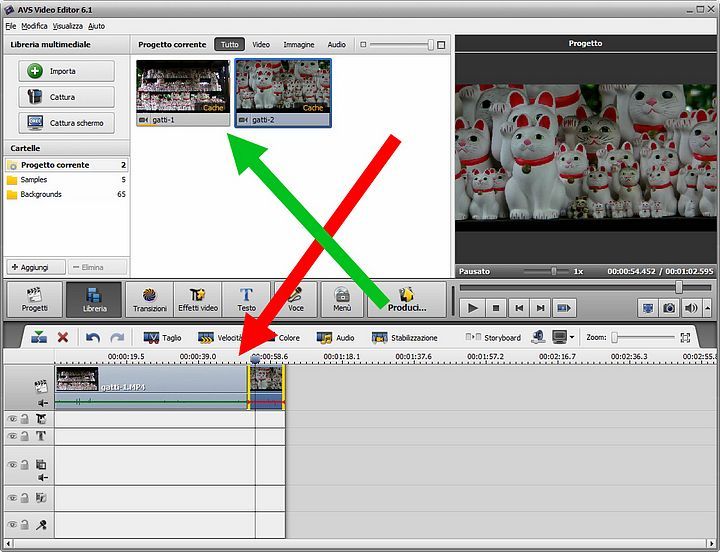Select the Samples folder

[67, 180]
